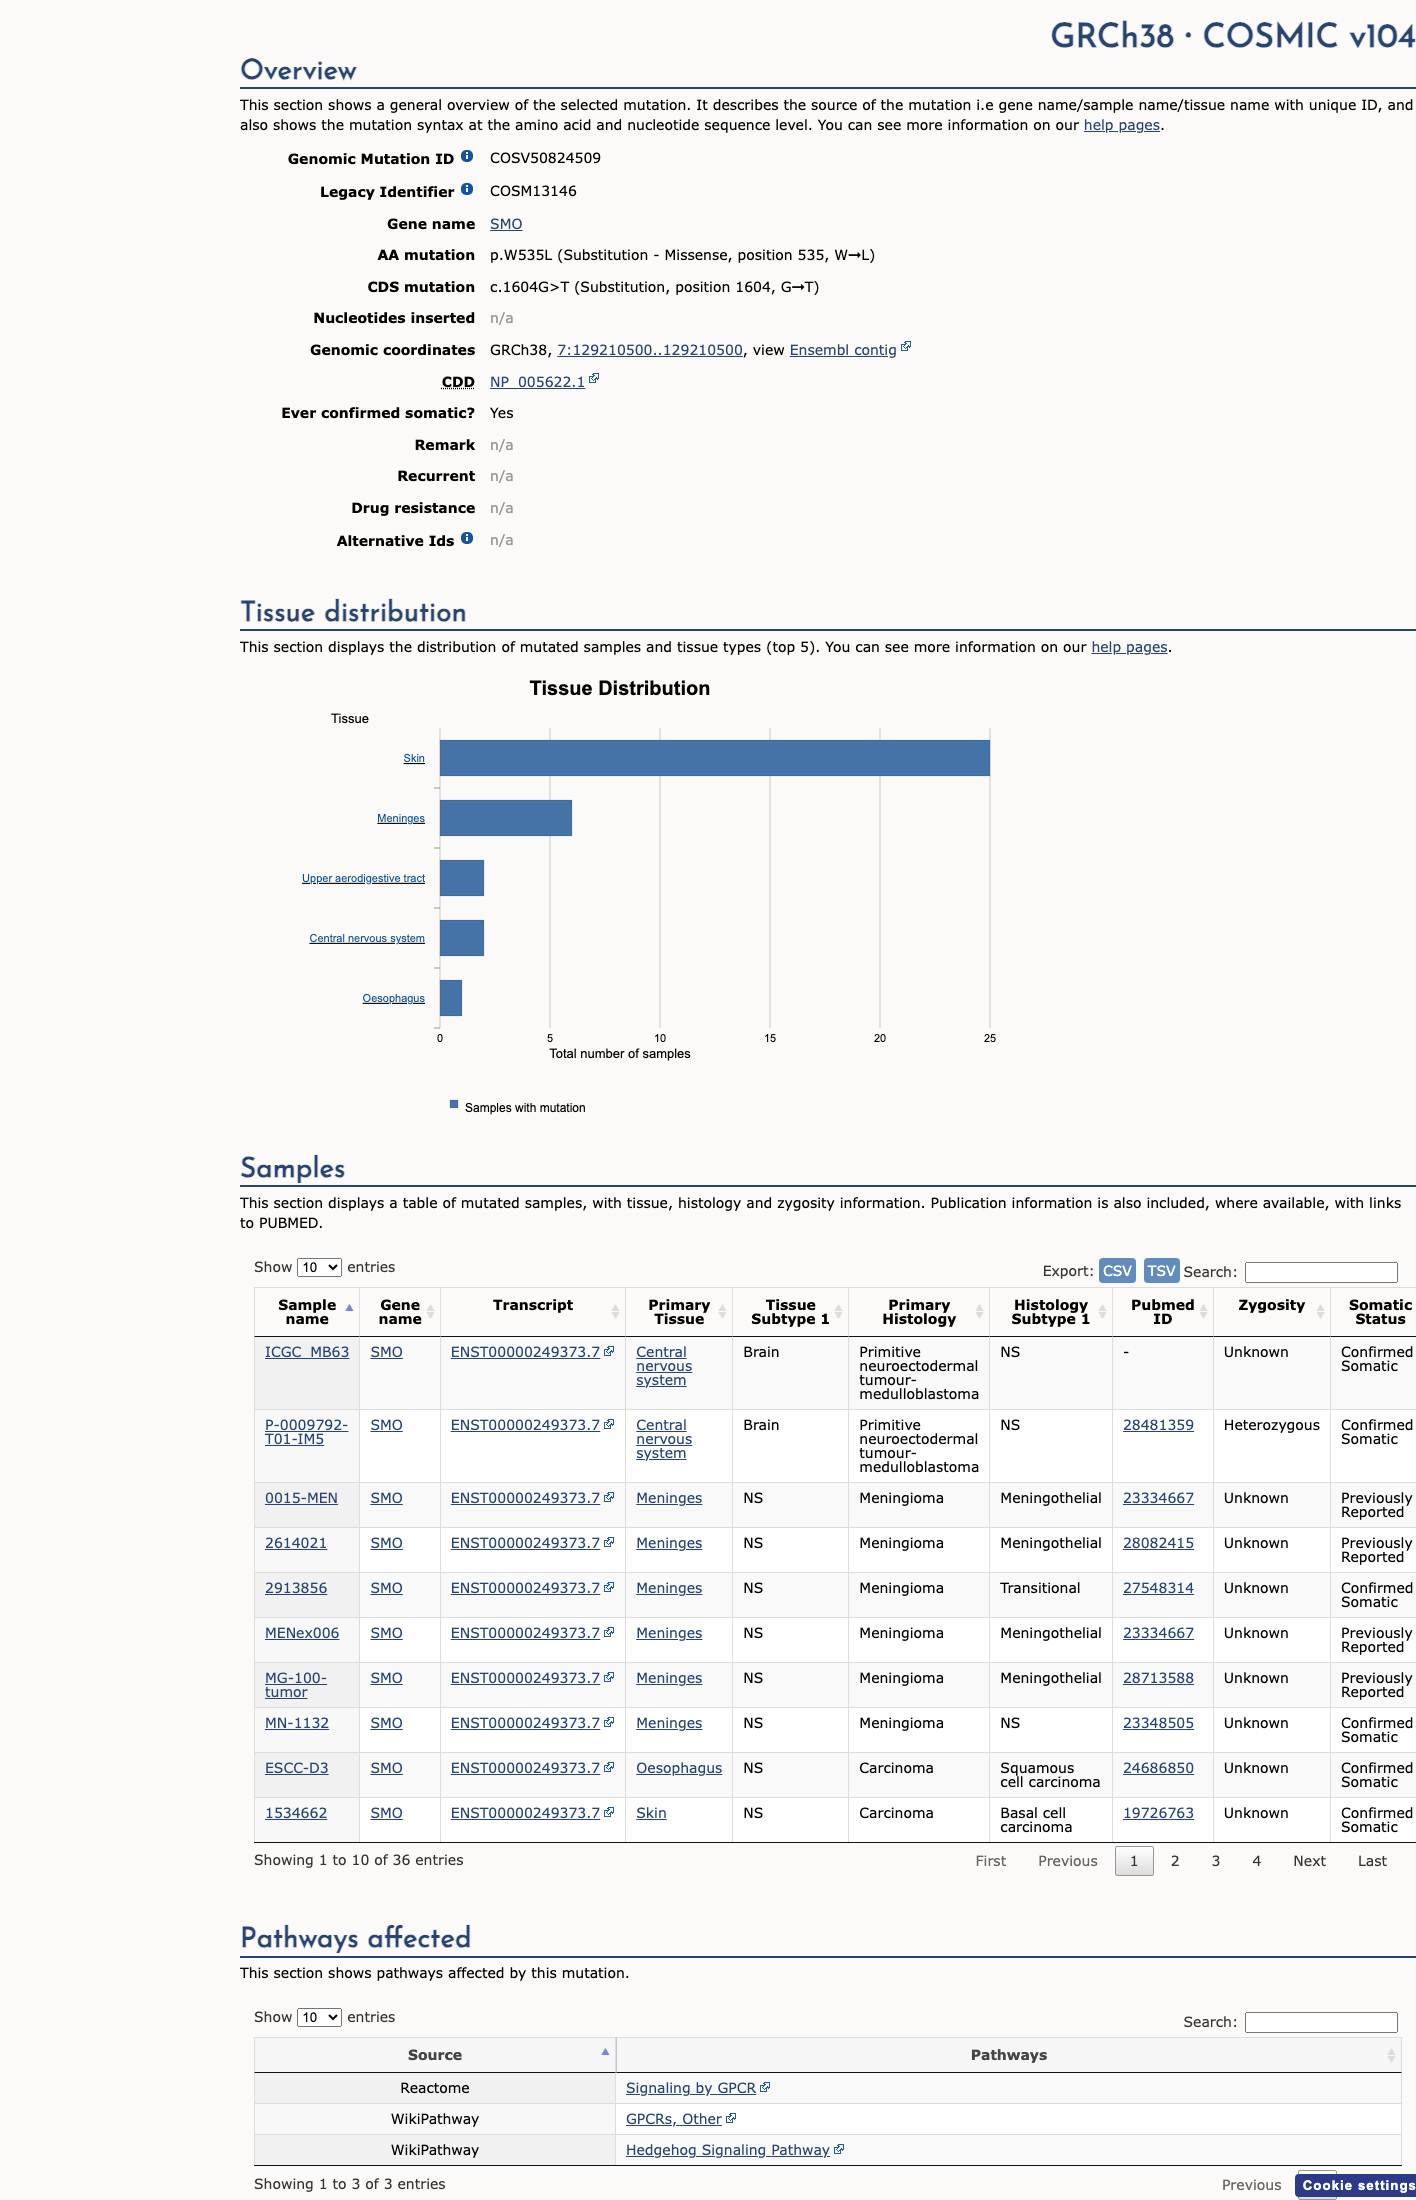Click the Meninges bar in chart
Image resolution: width=1416 pixels, height=2200 pixels.
pos(506,818)
